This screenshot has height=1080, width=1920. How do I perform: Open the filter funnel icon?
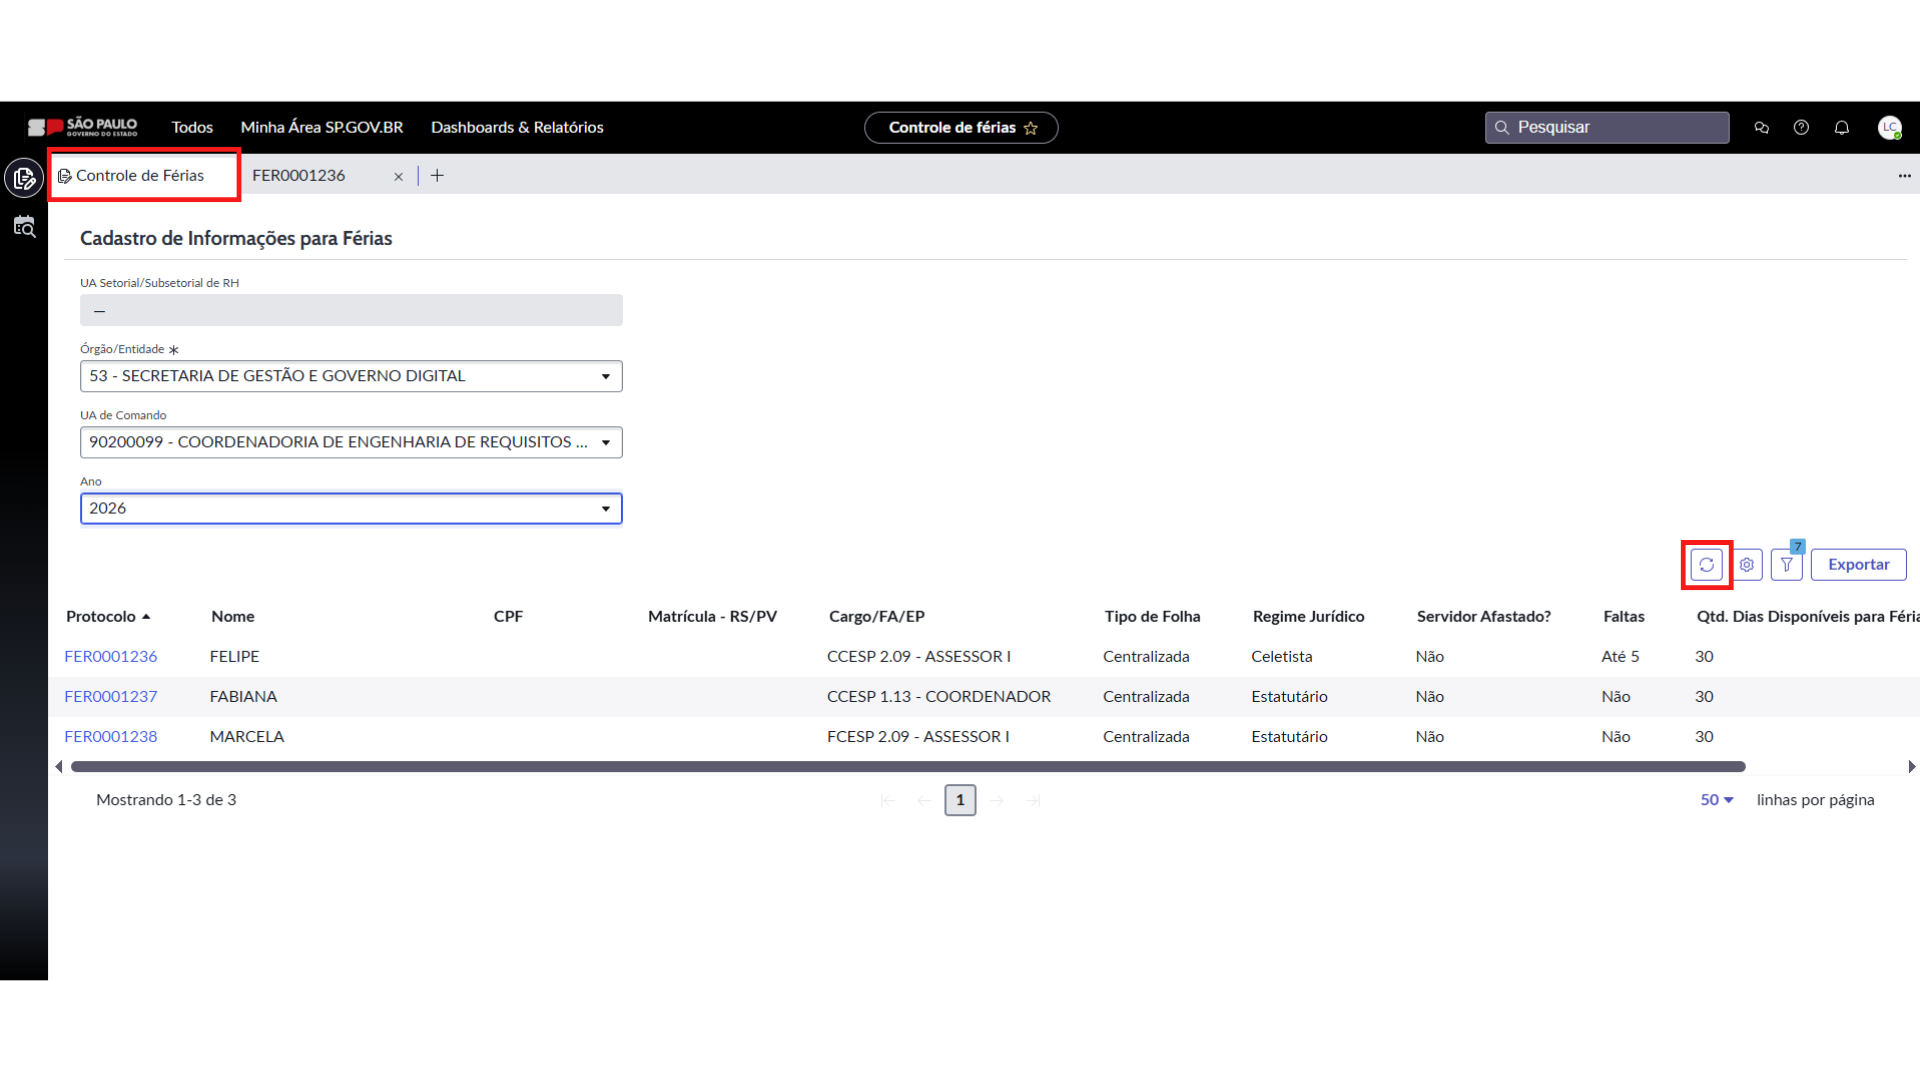click(x=1786, y=565)
